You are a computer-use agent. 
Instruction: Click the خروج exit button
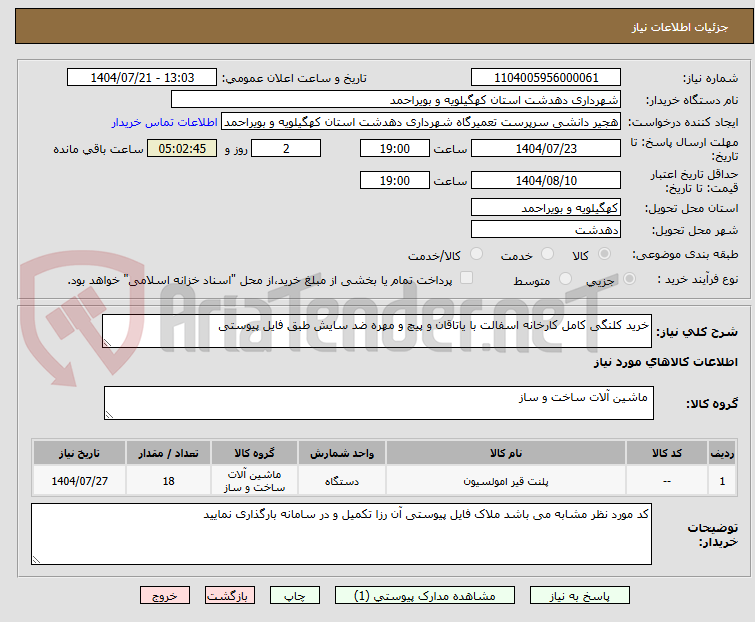[x=165, y=596]
